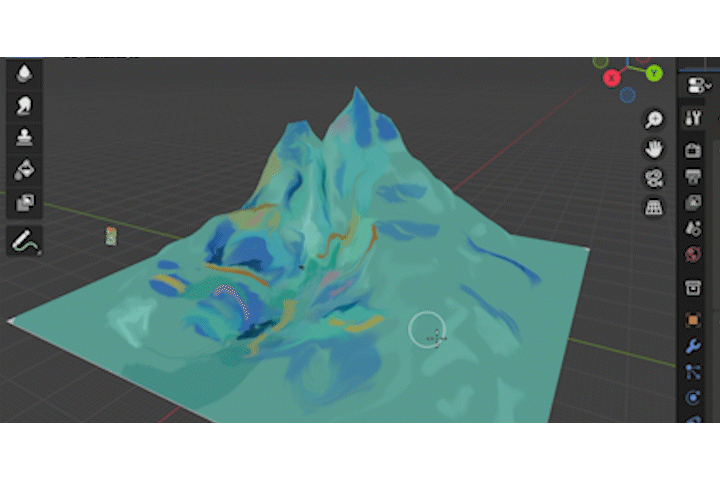Open the World properties tab
Viewport: 720px width, 480px height.
pyautogui.click(x=693, y=254)
